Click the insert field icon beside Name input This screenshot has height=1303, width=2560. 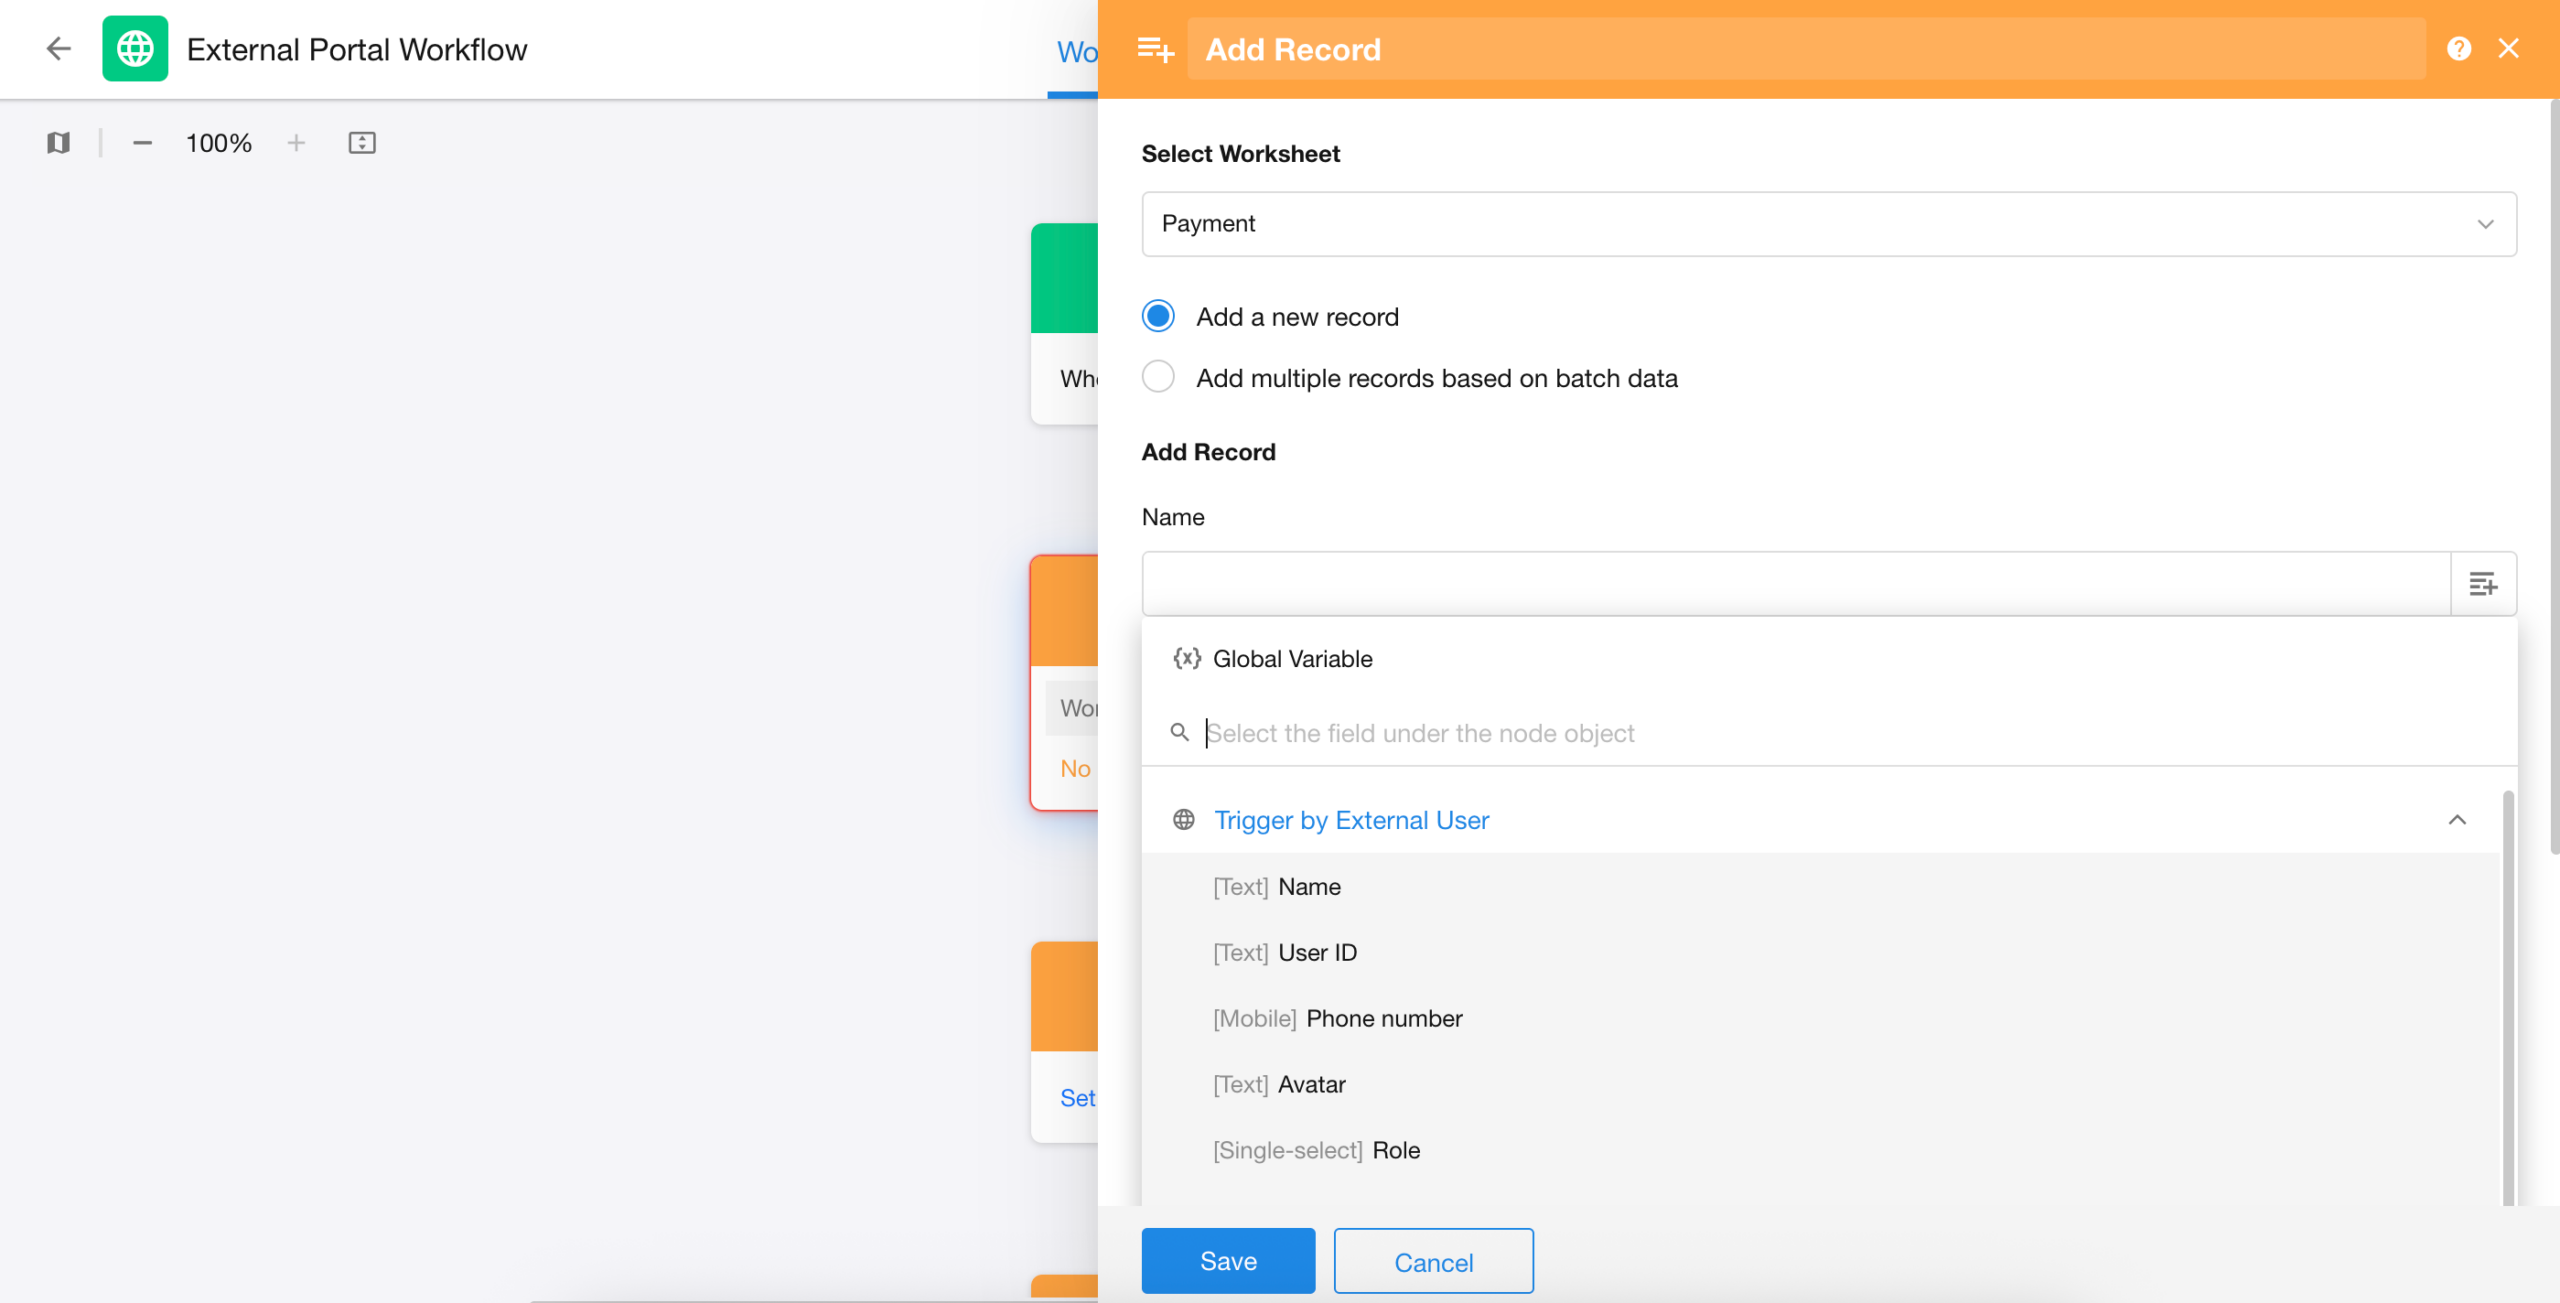(2483, 584)
